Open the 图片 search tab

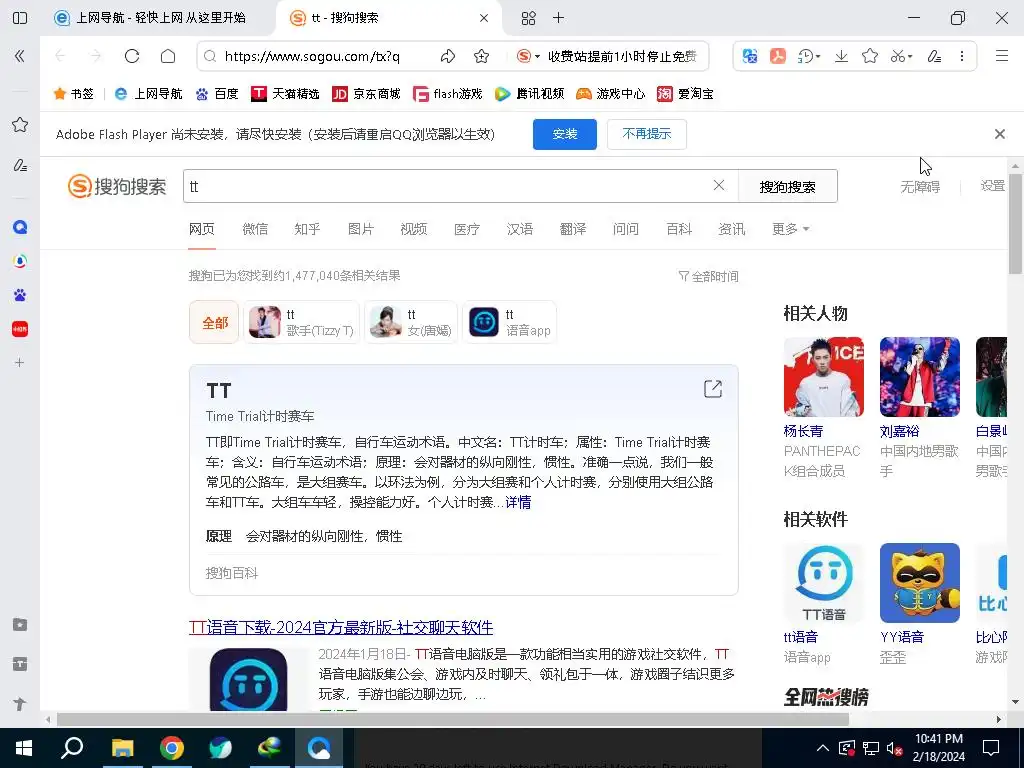(360, 229)
